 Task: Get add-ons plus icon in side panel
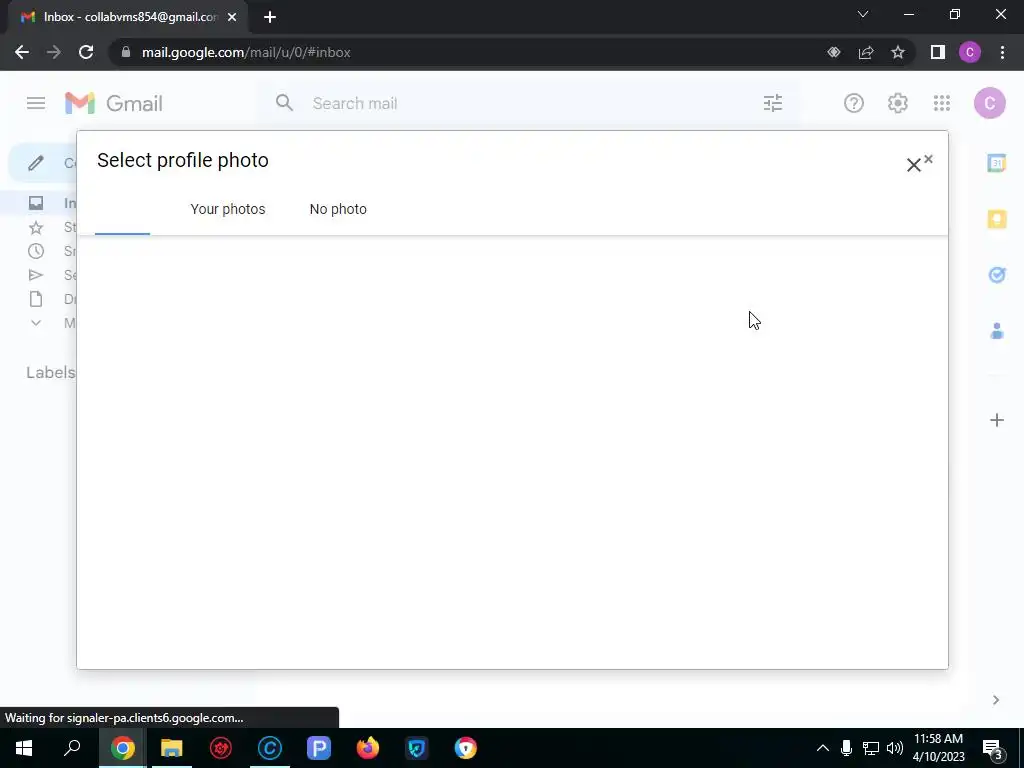pos(997,420)
